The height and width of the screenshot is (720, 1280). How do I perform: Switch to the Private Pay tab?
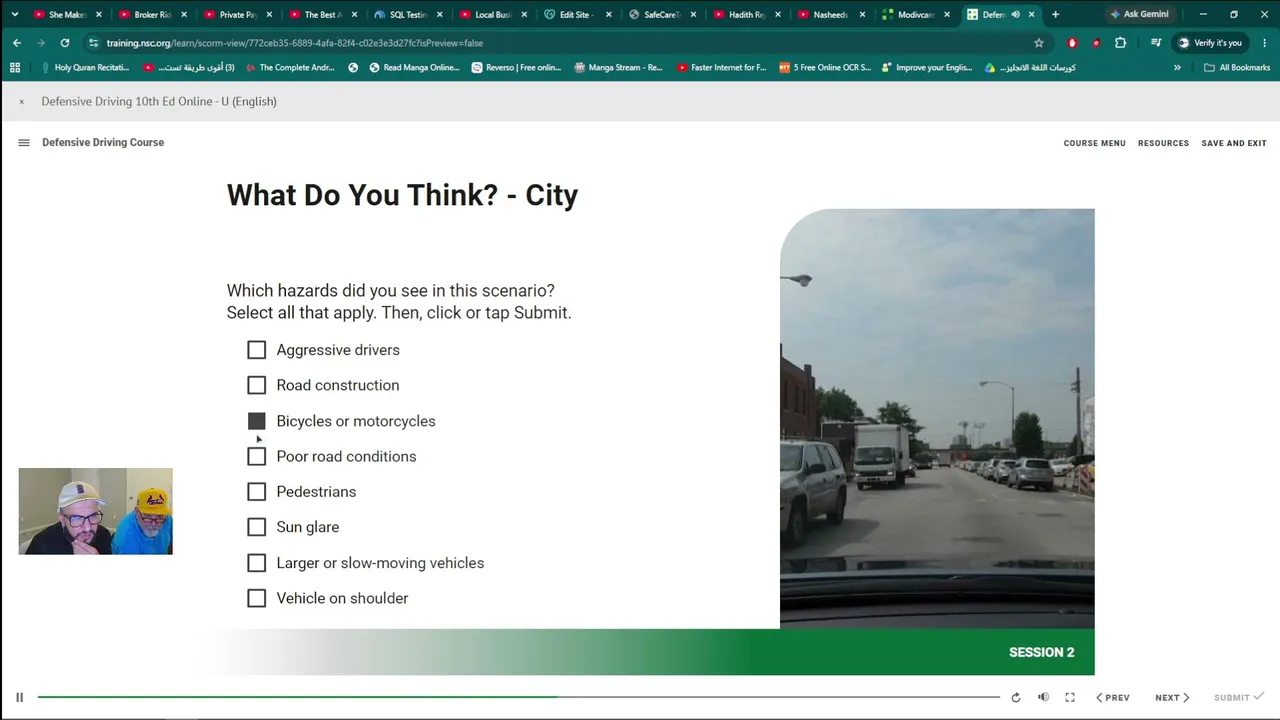[x=238, y=15]
